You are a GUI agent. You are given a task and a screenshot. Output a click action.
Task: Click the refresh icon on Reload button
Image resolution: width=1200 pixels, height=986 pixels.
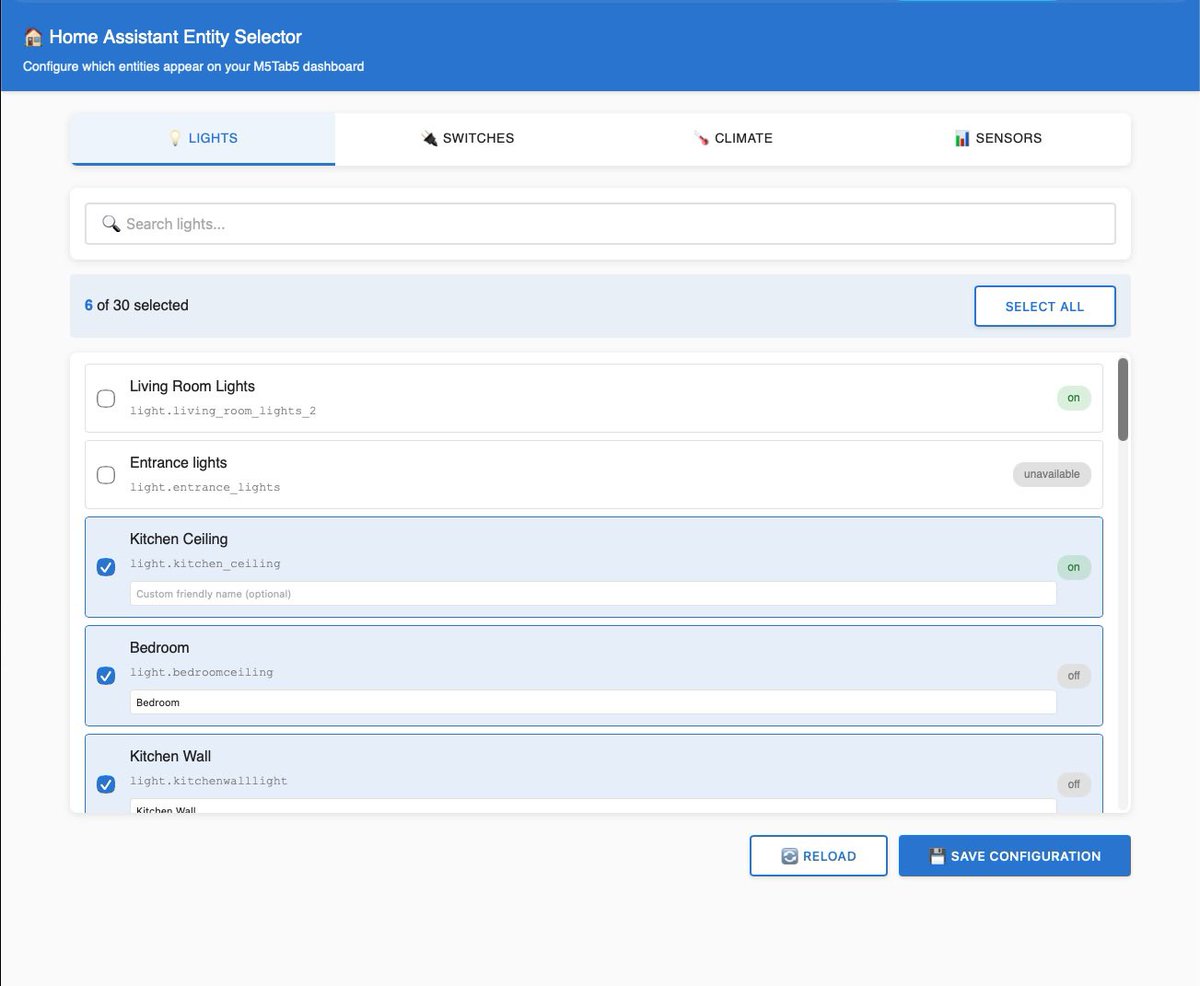pos(789,856)
